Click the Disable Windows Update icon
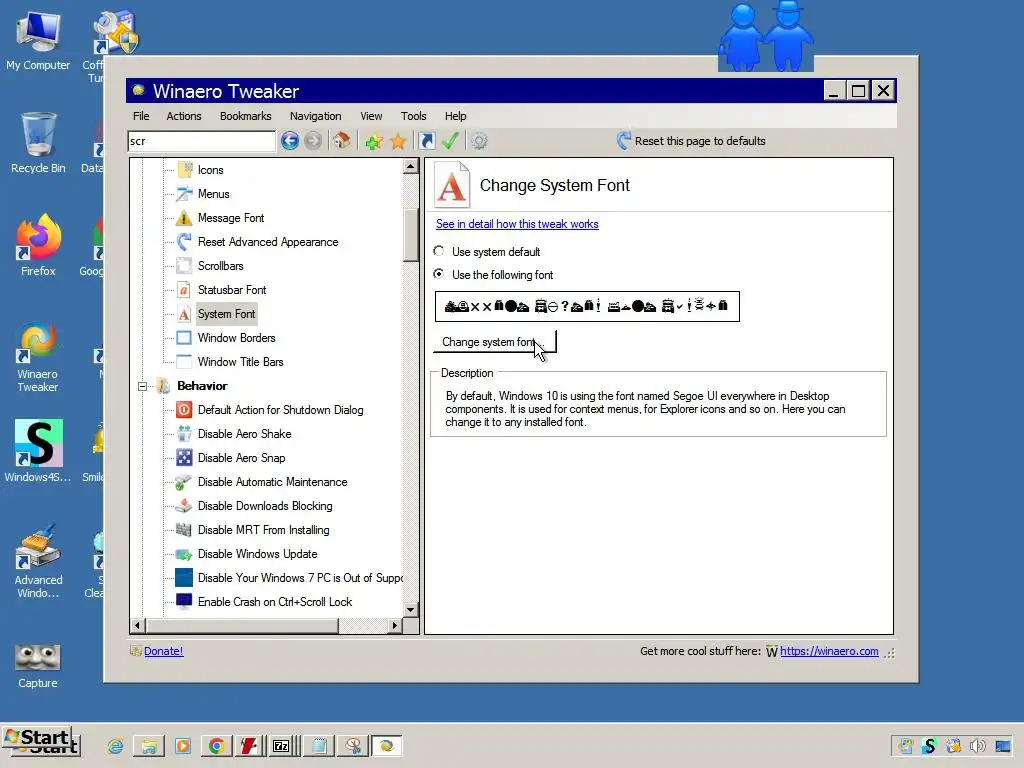1024x768 pixels. tap(184, 554)
